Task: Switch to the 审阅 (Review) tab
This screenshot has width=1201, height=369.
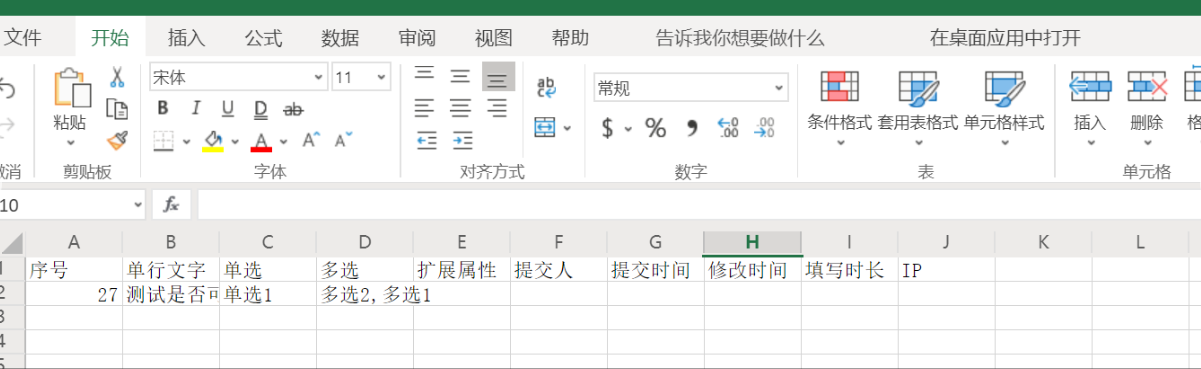Action: (417, 38)
